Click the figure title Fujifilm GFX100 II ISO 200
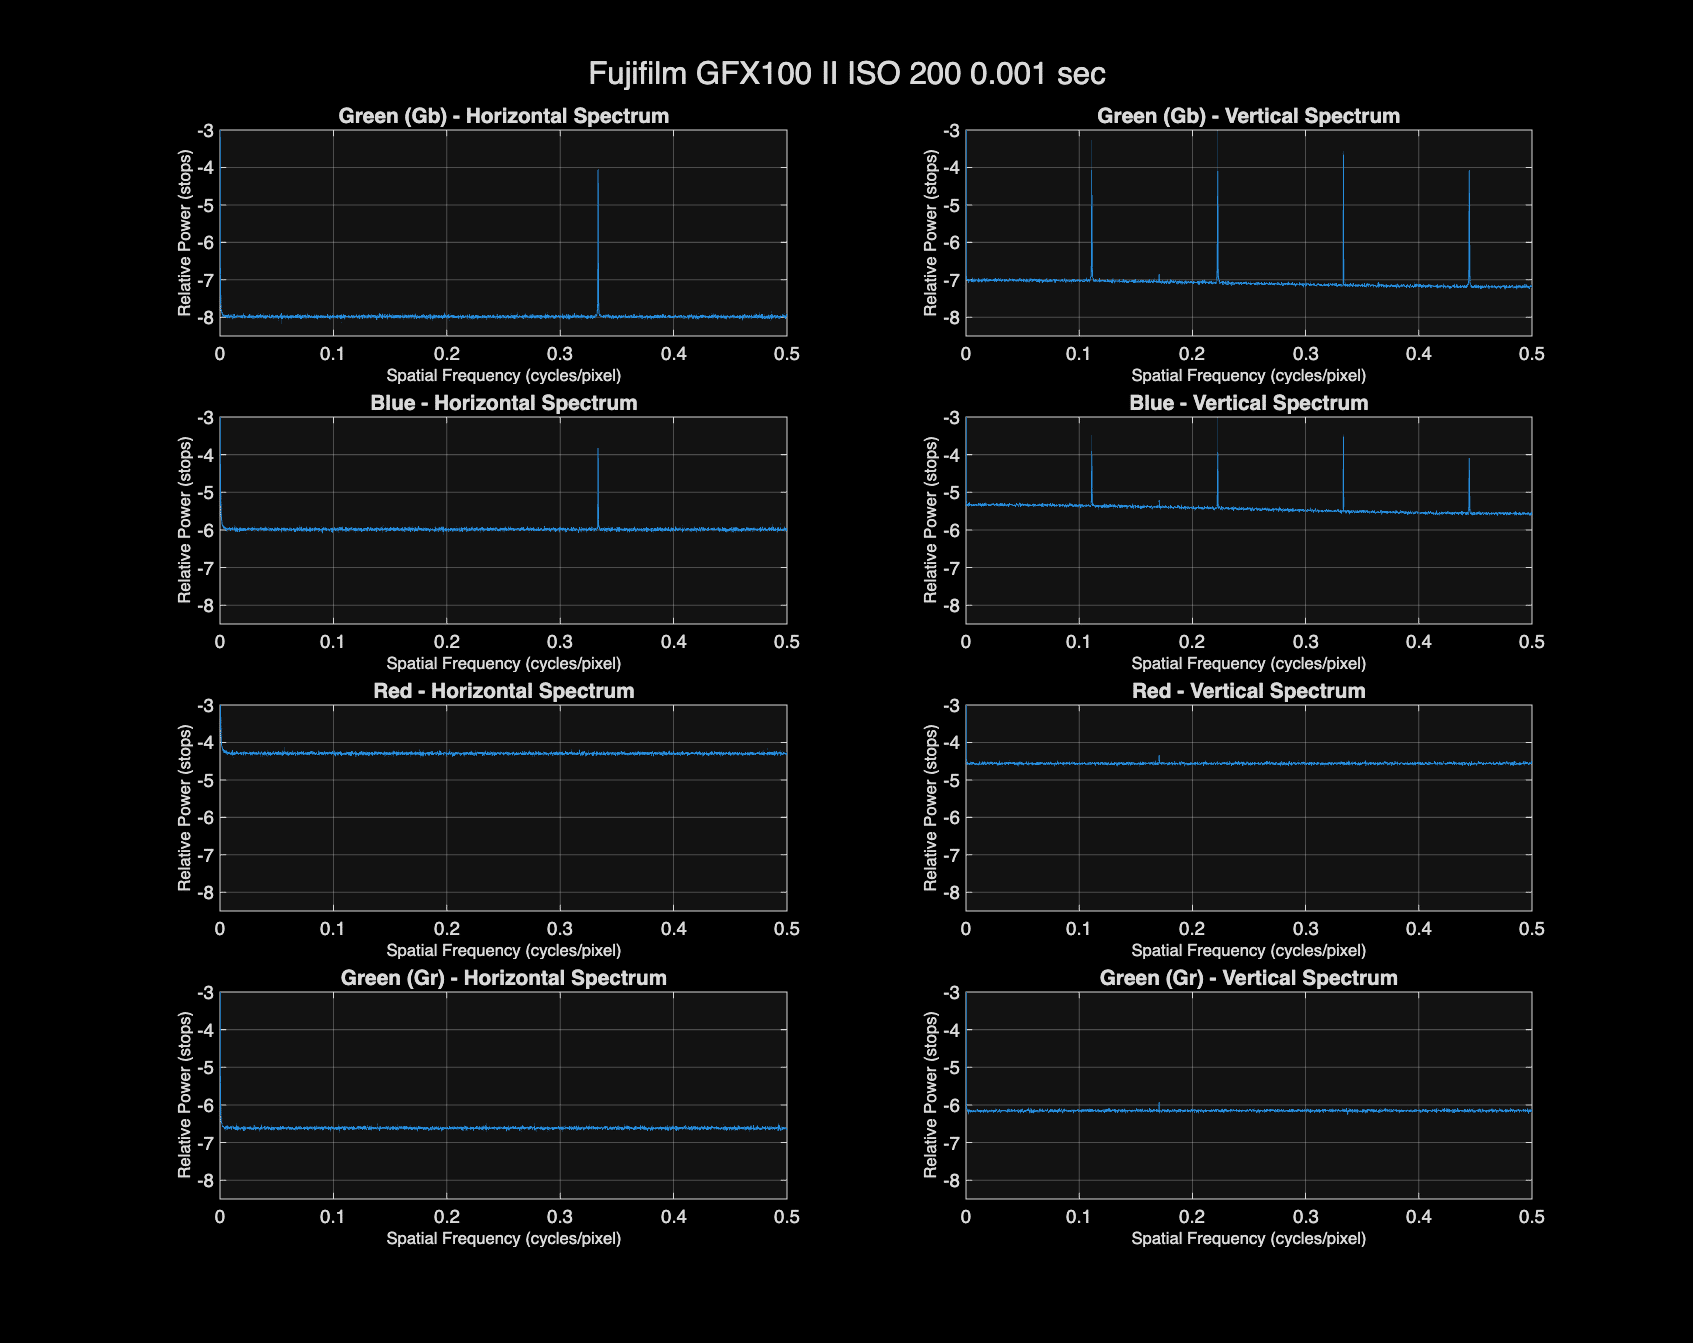The height and width of the screenshot is (1343, 1693). click(x=847, y=73)
